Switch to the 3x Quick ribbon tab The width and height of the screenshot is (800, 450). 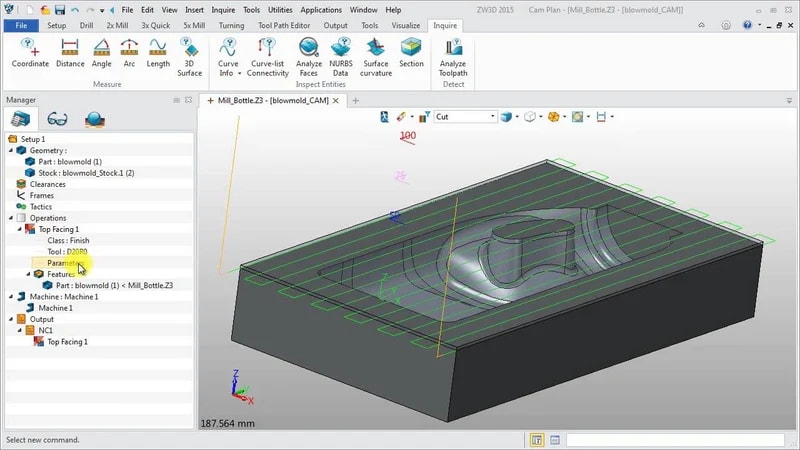tap(156, 25)
